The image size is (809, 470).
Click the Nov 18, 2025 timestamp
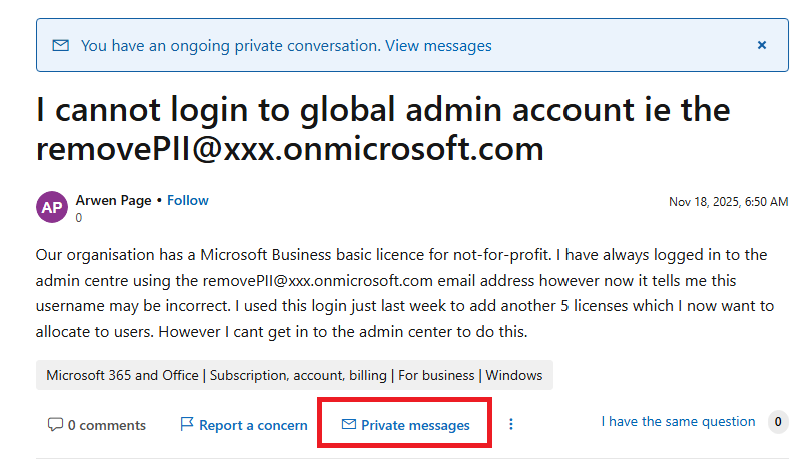point(728,201)
